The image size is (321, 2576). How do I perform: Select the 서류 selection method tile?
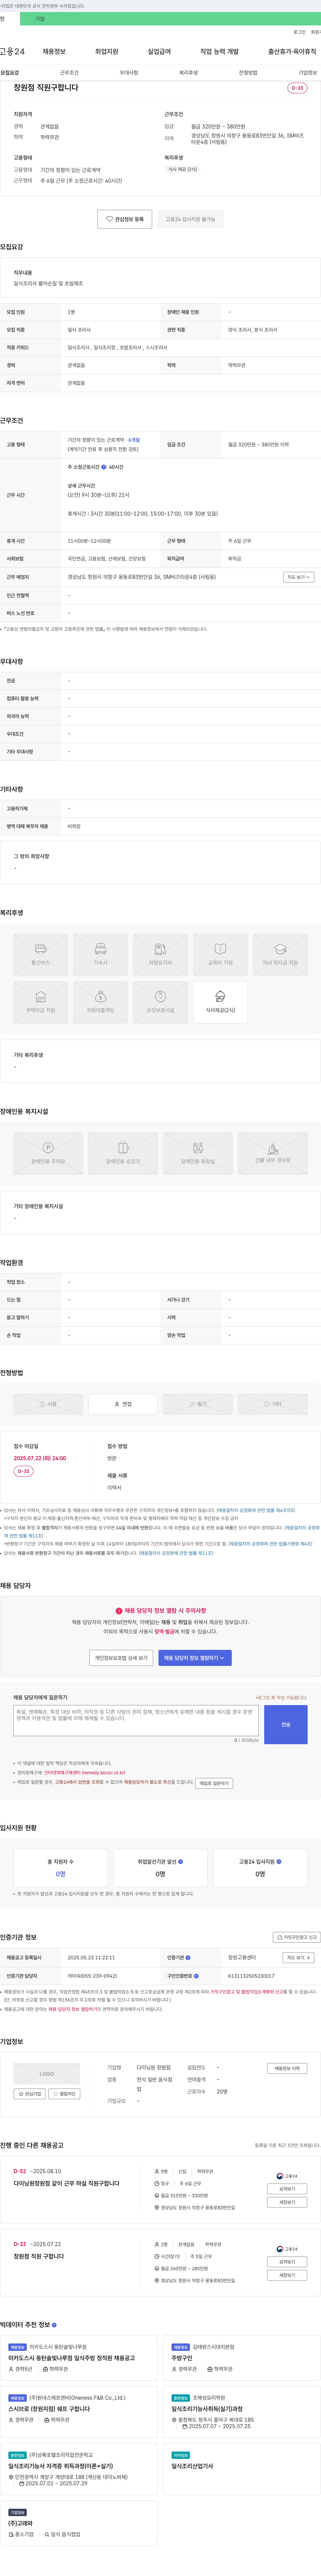click(48, 1404)
